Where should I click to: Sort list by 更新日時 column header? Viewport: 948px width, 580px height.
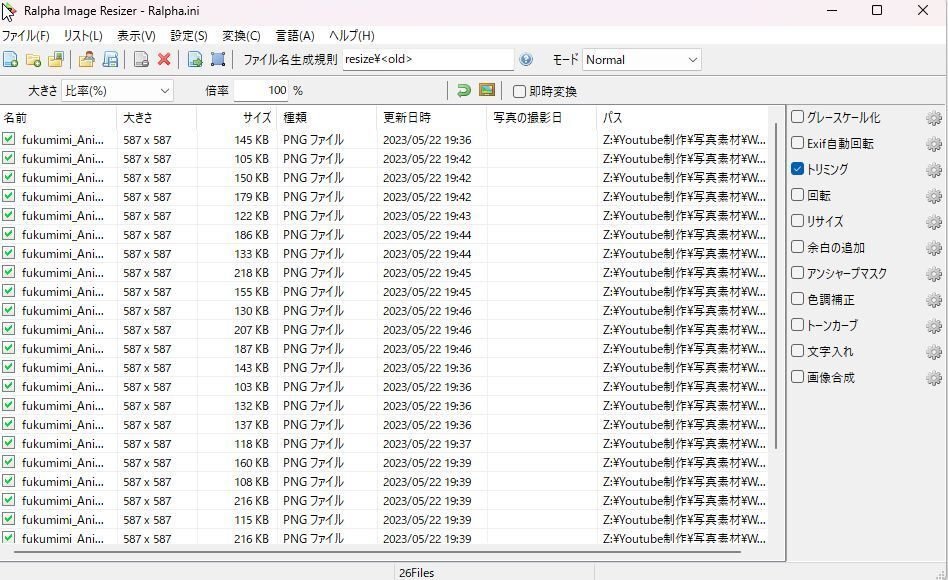[432, 117]
